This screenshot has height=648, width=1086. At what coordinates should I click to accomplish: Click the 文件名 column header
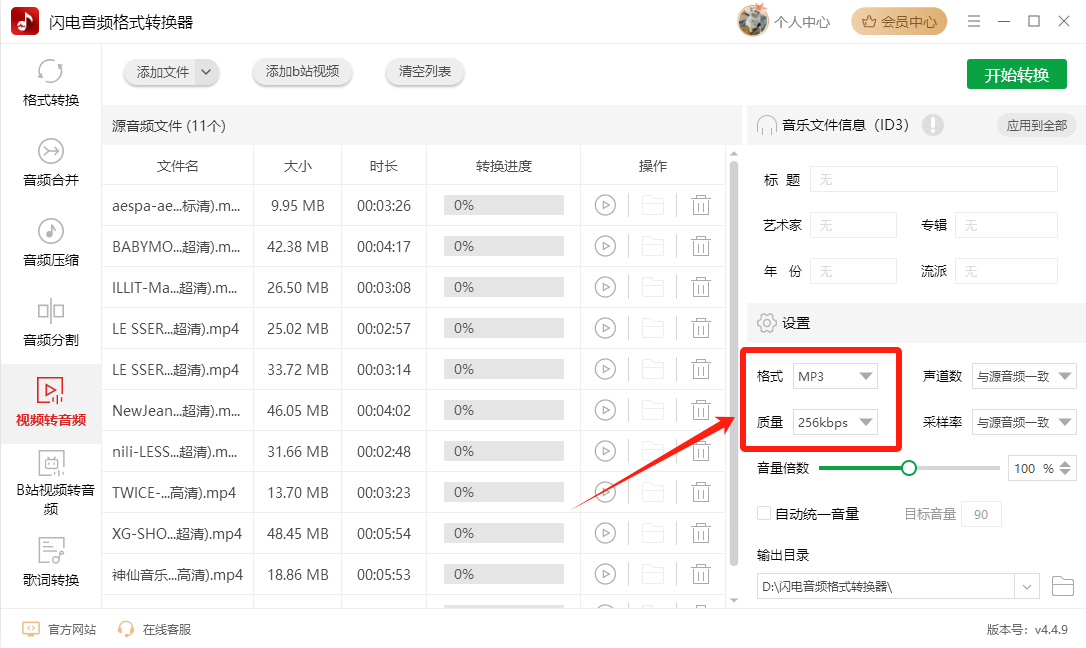click(x=177, y=166)
